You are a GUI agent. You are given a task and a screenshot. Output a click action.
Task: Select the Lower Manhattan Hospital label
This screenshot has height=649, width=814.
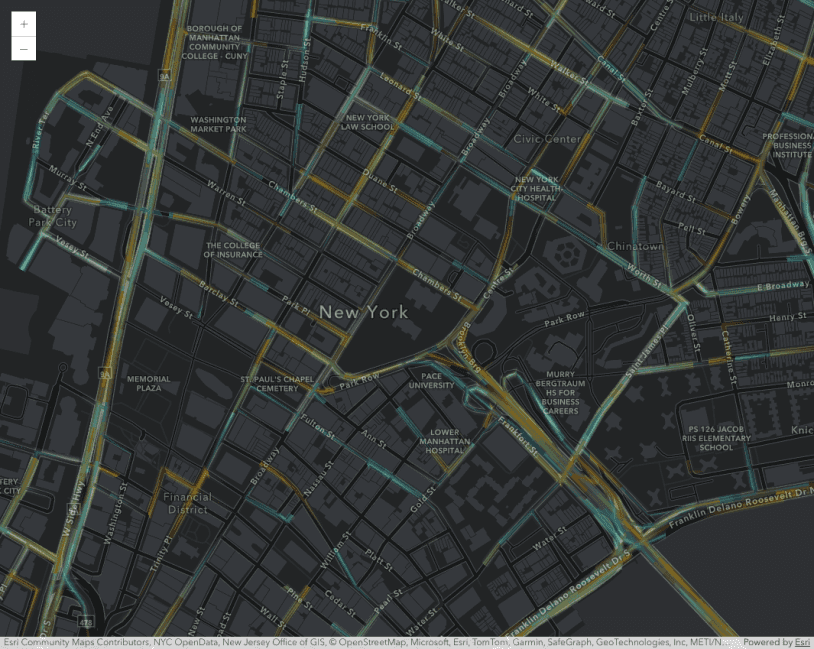pyautogui.click(x=446, y=440)
